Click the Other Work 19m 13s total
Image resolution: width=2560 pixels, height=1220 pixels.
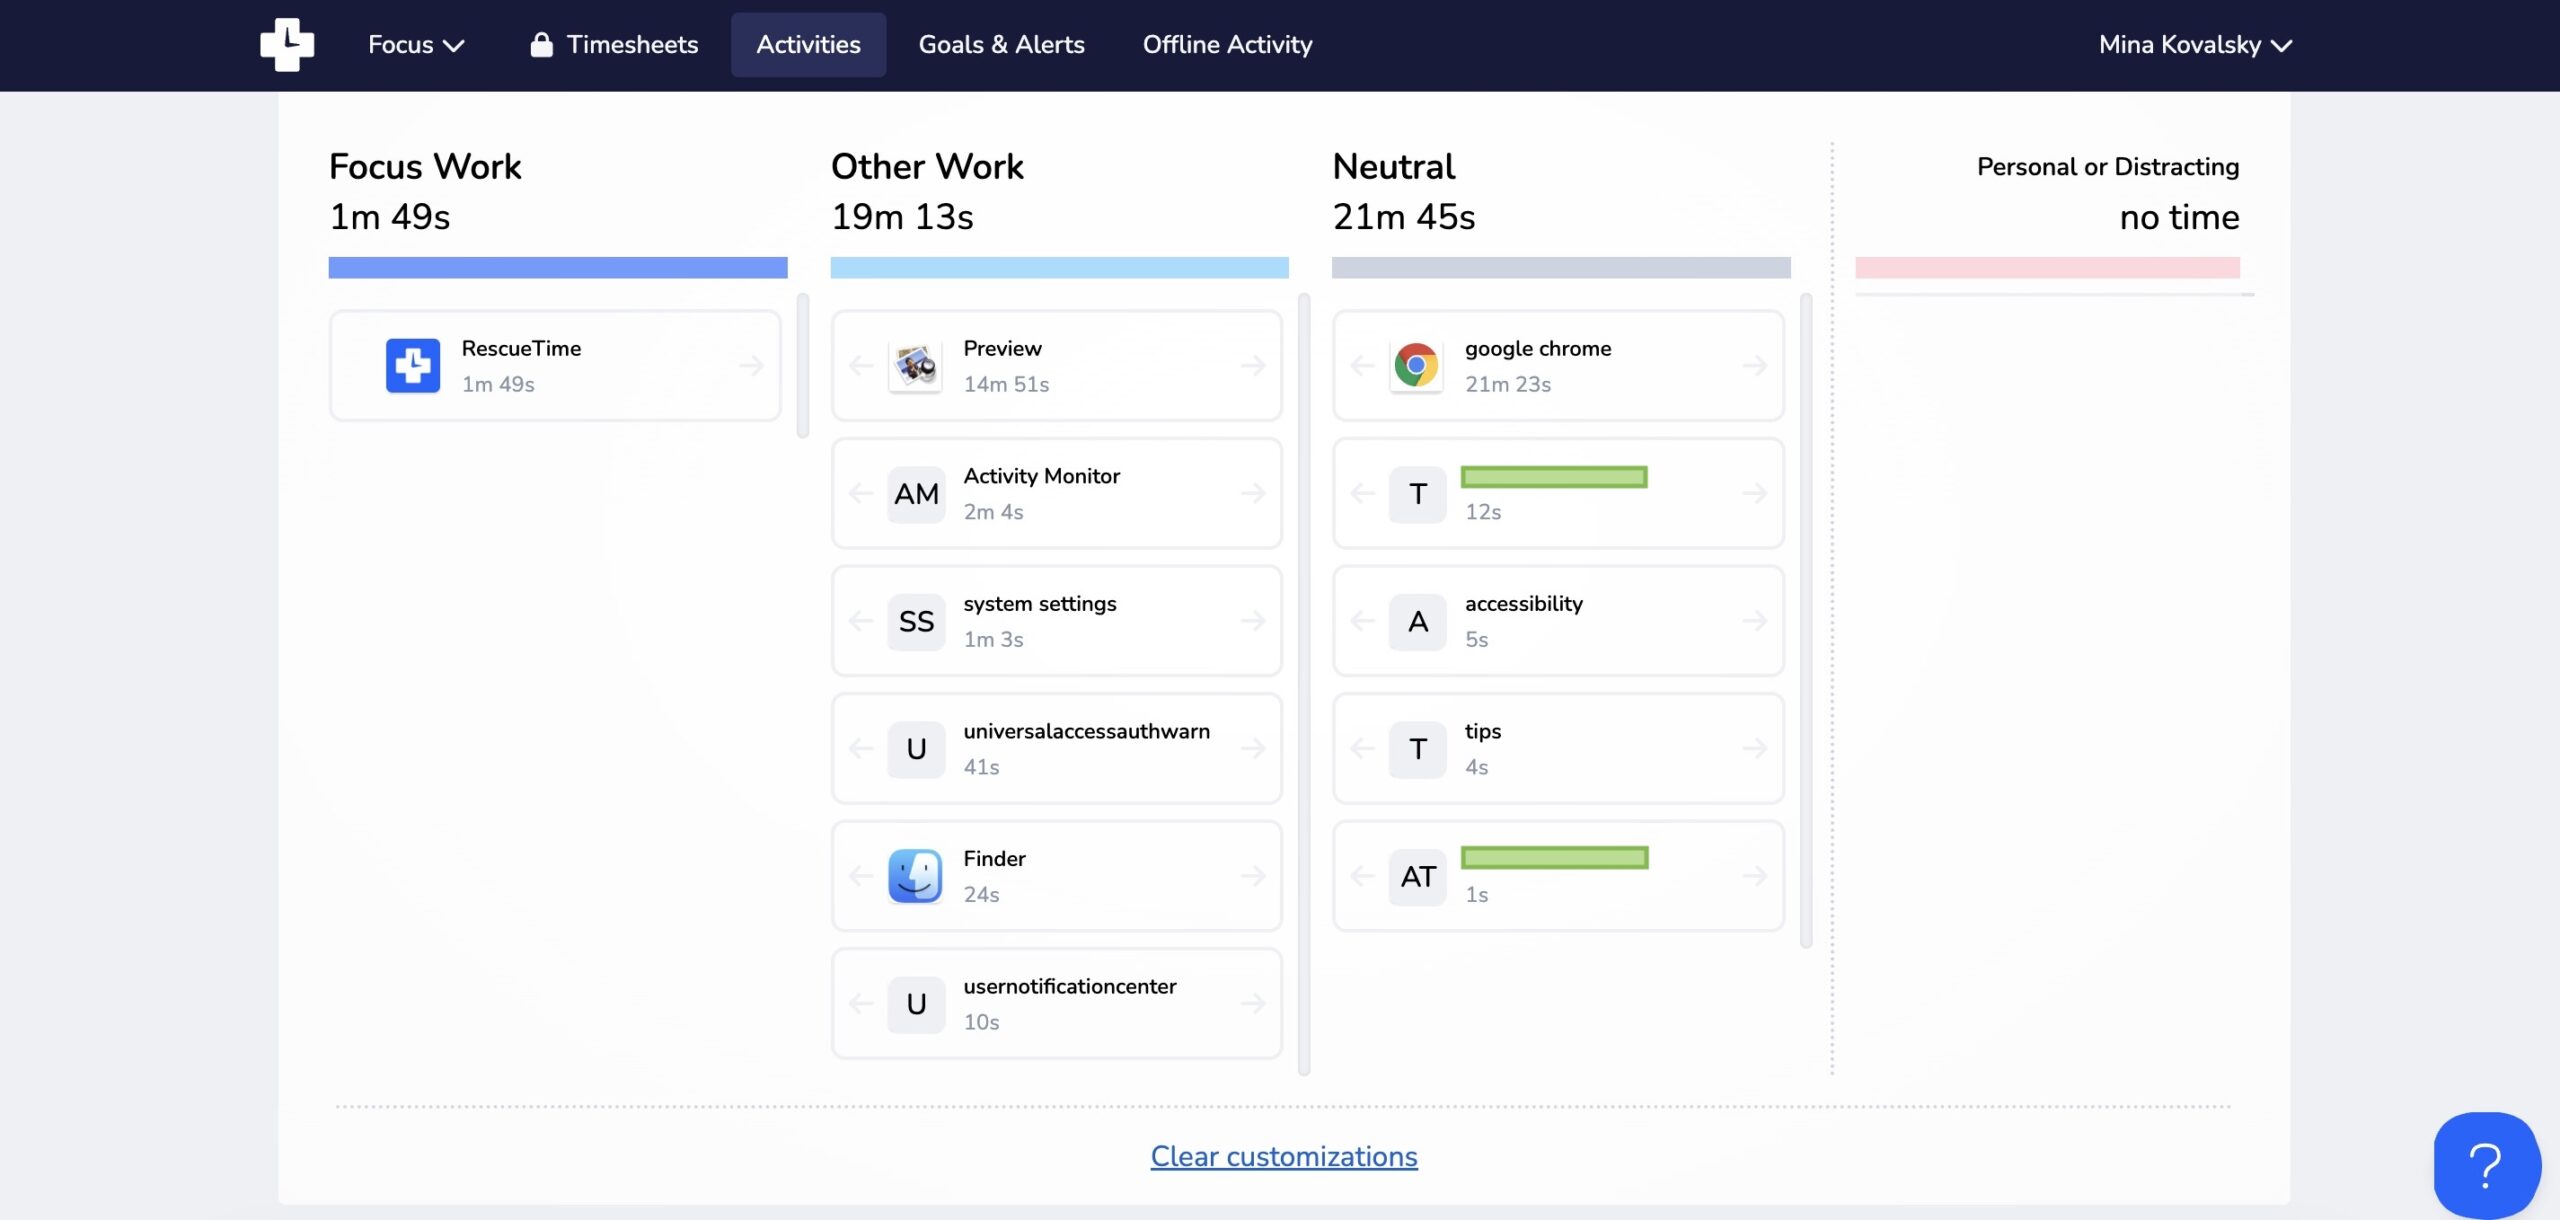point(902,216)
